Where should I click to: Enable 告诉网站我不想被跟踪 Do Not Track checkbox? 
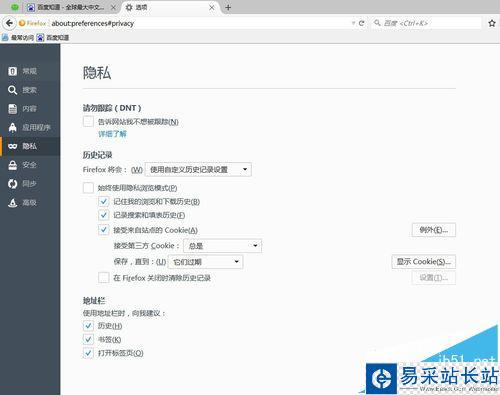pos(88,121)
